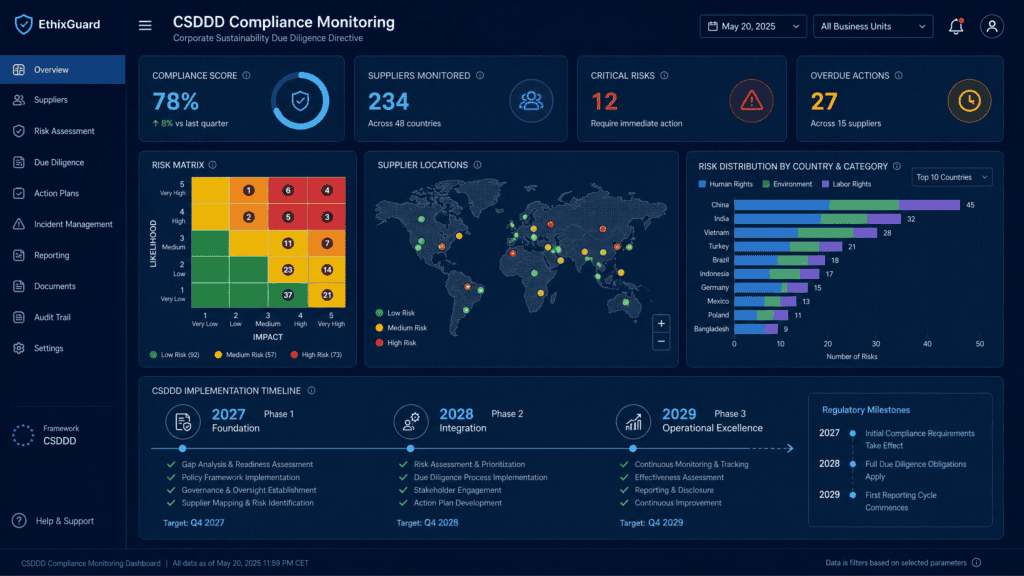Toggle Labor Rights legend swatch

825,184
